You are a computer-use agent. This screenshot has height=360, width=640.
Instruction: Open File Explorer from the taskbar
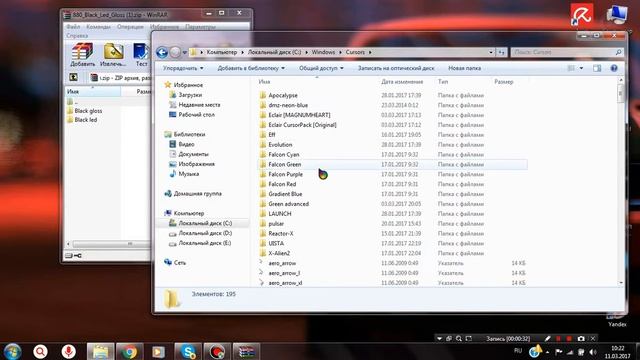(x=100, y=351)
